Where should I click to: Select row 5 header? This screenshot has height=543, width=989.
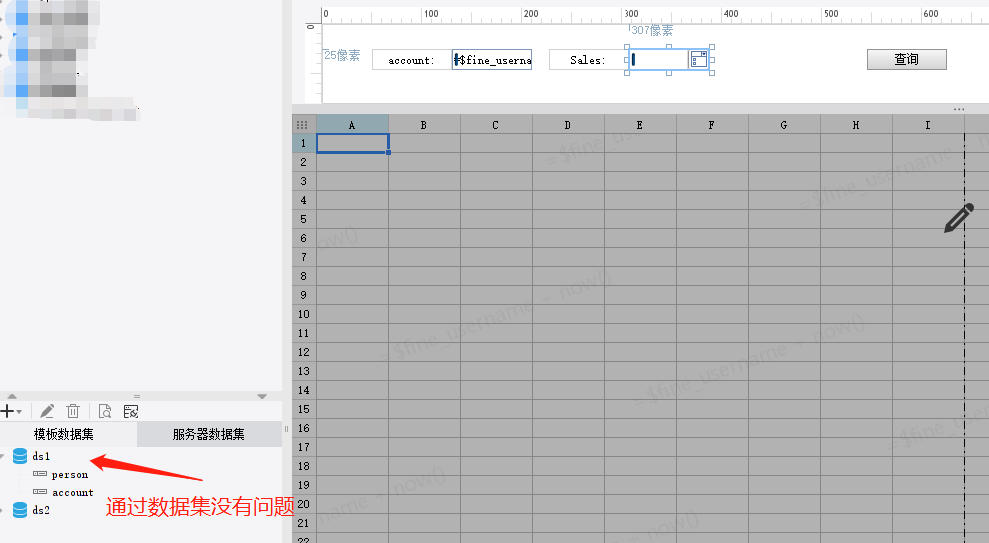coord(303,219)
